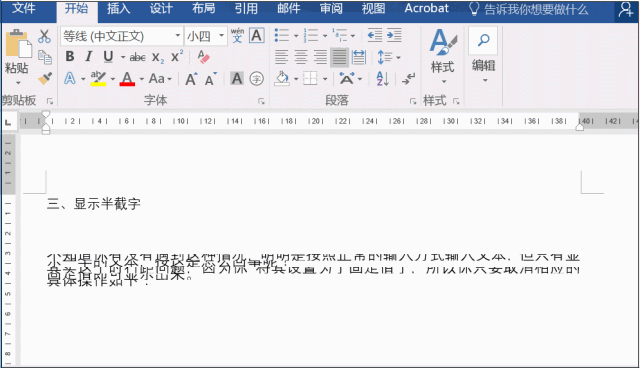Switch to the 邮件 Mailings tab
640x368 pixels.
(x=289, y=9)
